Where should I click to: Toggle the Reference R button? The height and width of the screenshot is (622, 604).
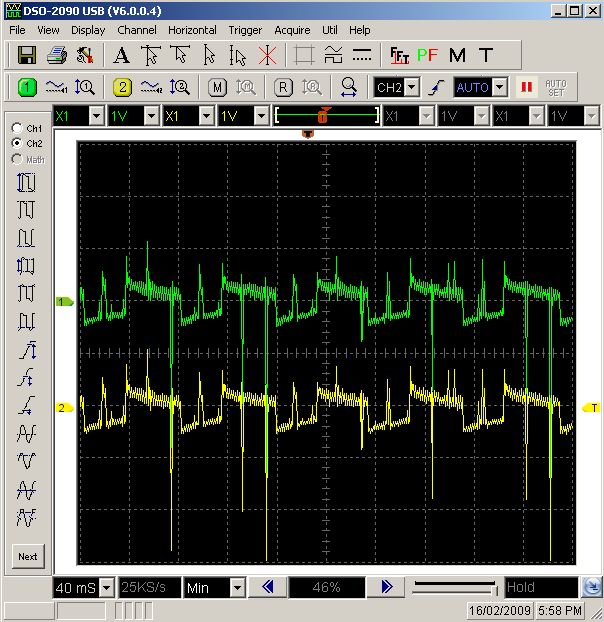[x=283, y=87]
